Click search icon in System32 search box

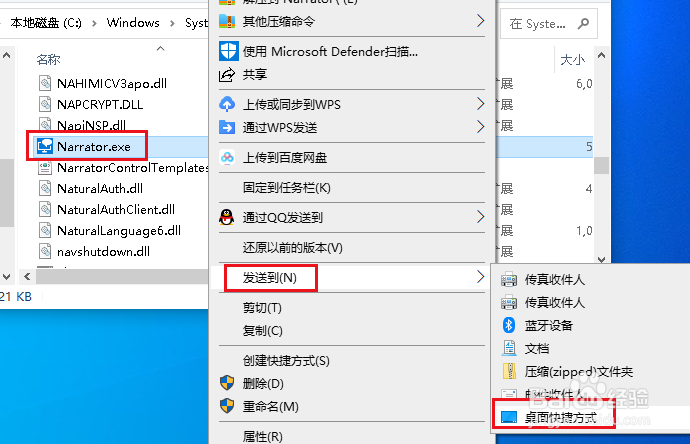(584, 23)
